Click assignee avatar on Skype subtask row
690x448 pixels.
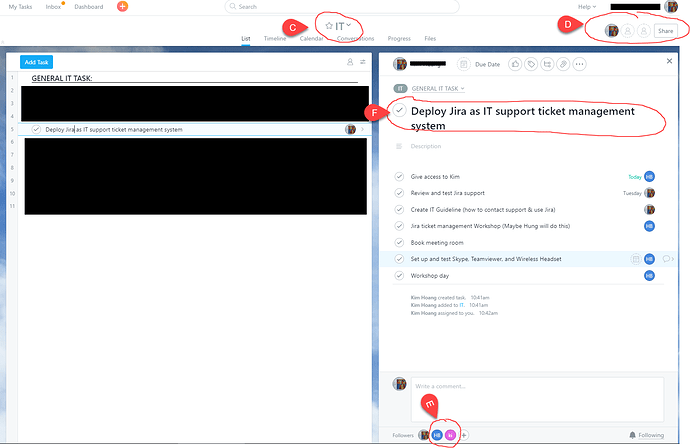650,259
